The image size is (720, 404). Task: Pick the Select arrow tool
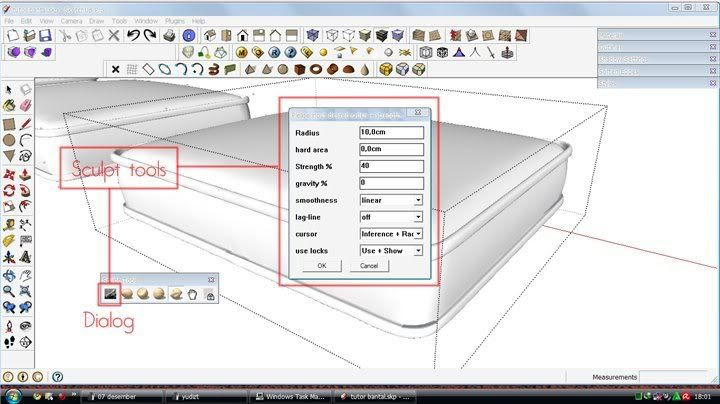(9, 90)
